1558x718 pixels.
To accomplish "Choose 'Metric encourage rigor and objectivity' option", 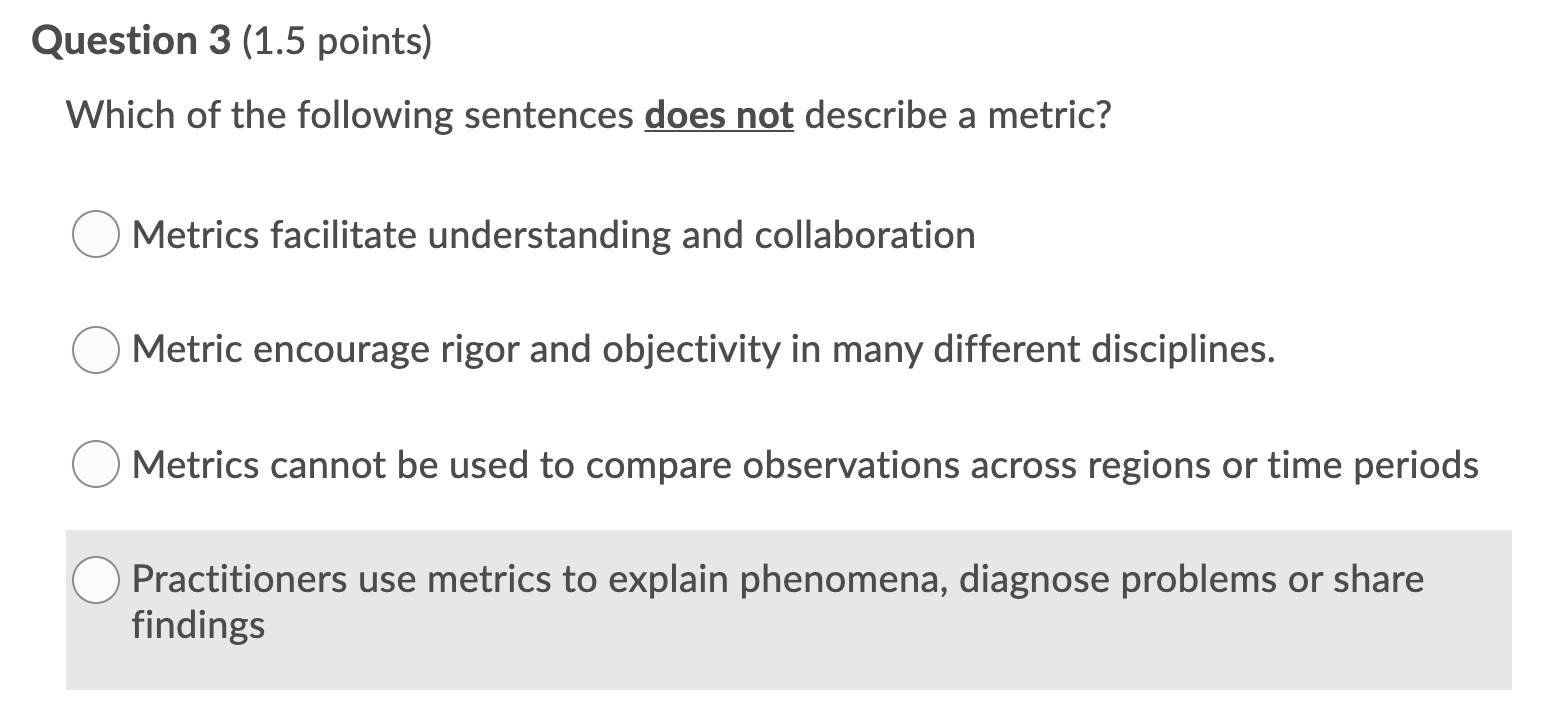I will point(95,349).
